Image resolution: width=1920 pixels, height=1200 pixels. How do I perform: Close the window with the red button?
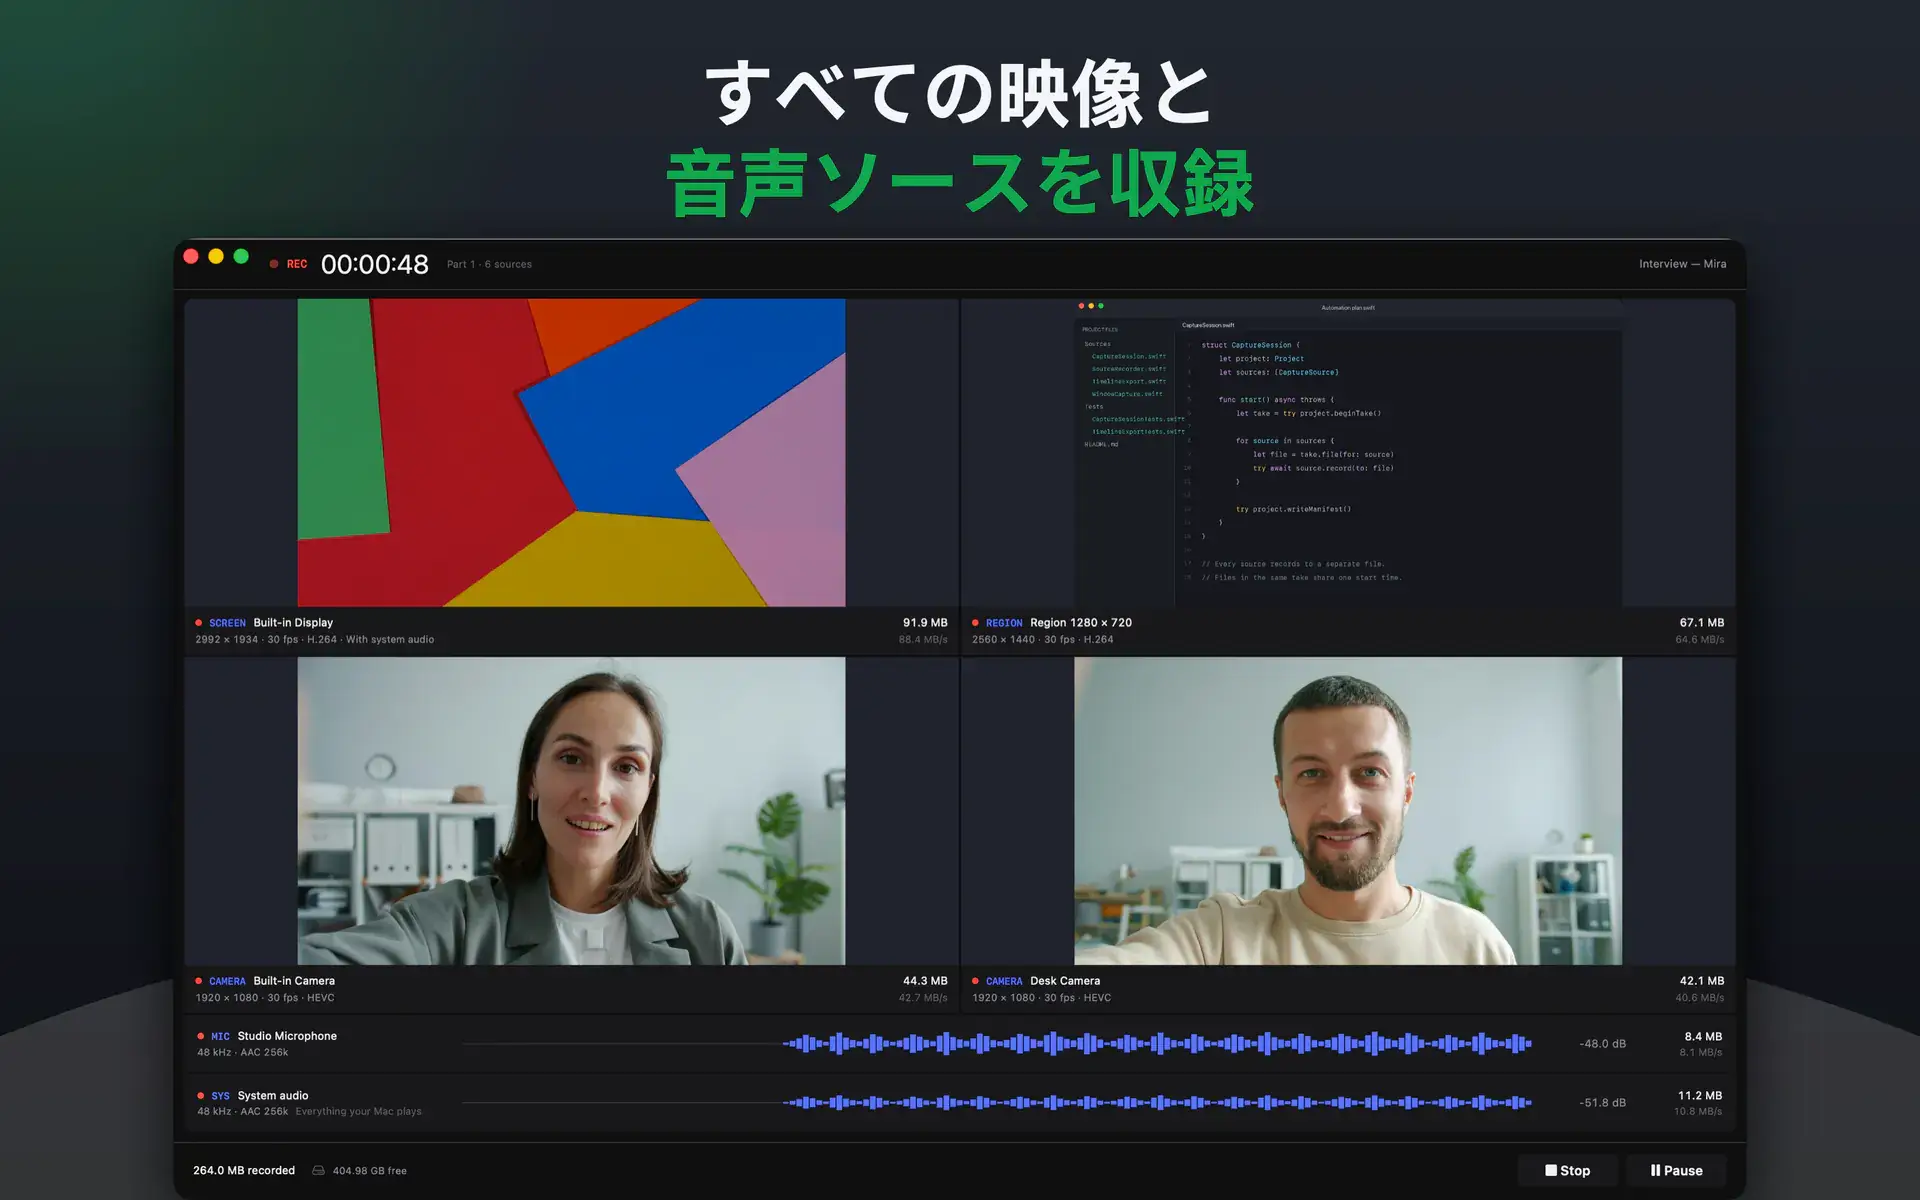point(191,256)
